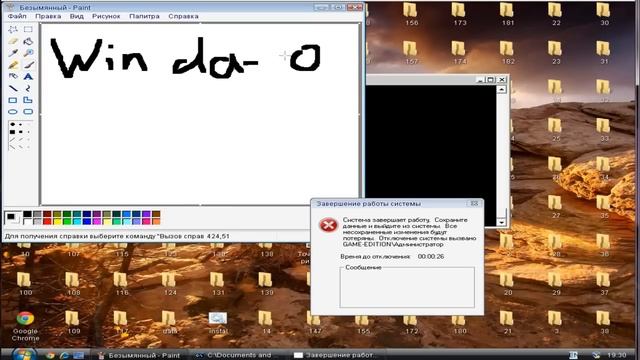This screenshot has width=640, height=360.
Task: Select the cyan palette swatch
Action: [77, 221]
